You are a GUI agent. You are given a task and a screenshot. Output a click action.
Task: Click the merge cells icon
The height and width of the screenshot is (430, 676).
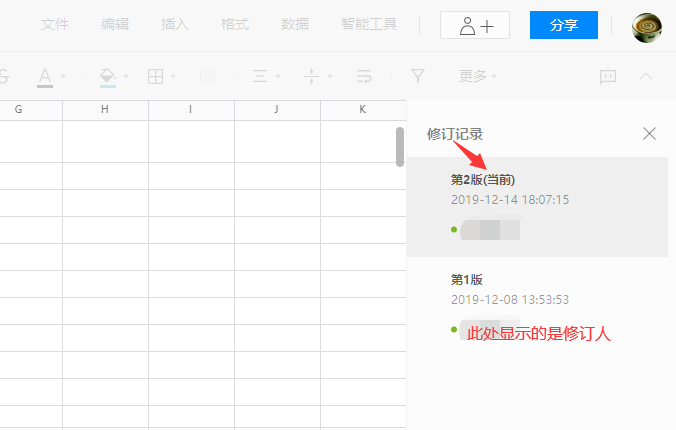pos(207,77)
